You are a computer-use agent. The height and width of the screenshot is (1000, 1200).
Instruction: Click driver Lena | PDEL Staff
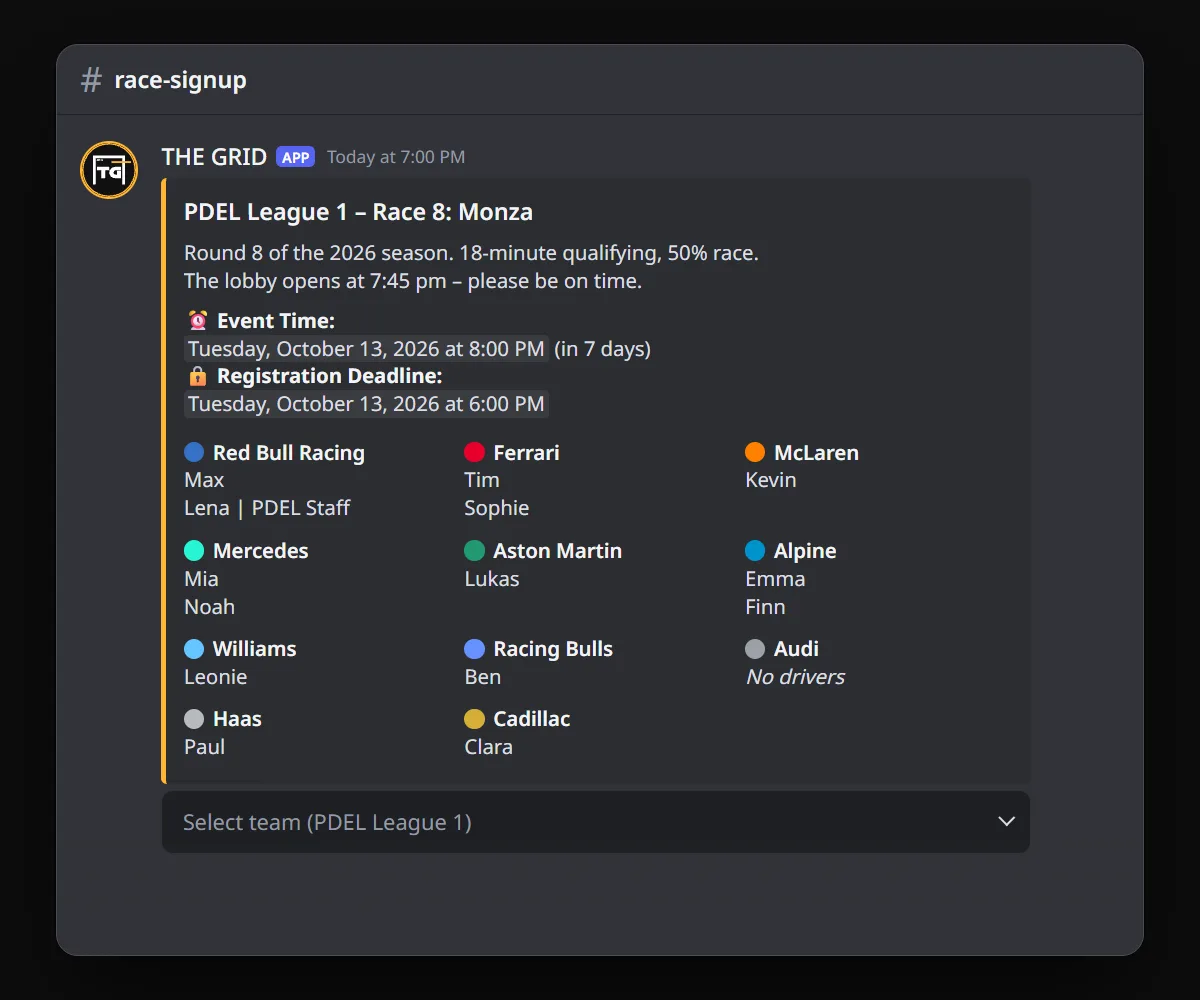pos(267,508)
